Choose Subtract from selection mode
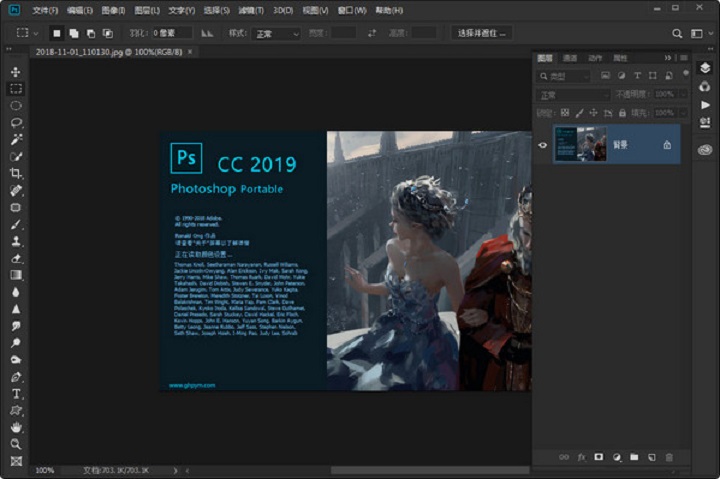Viewport: 720px width, 479px height. pyautogui.click(x=90, y=33)
